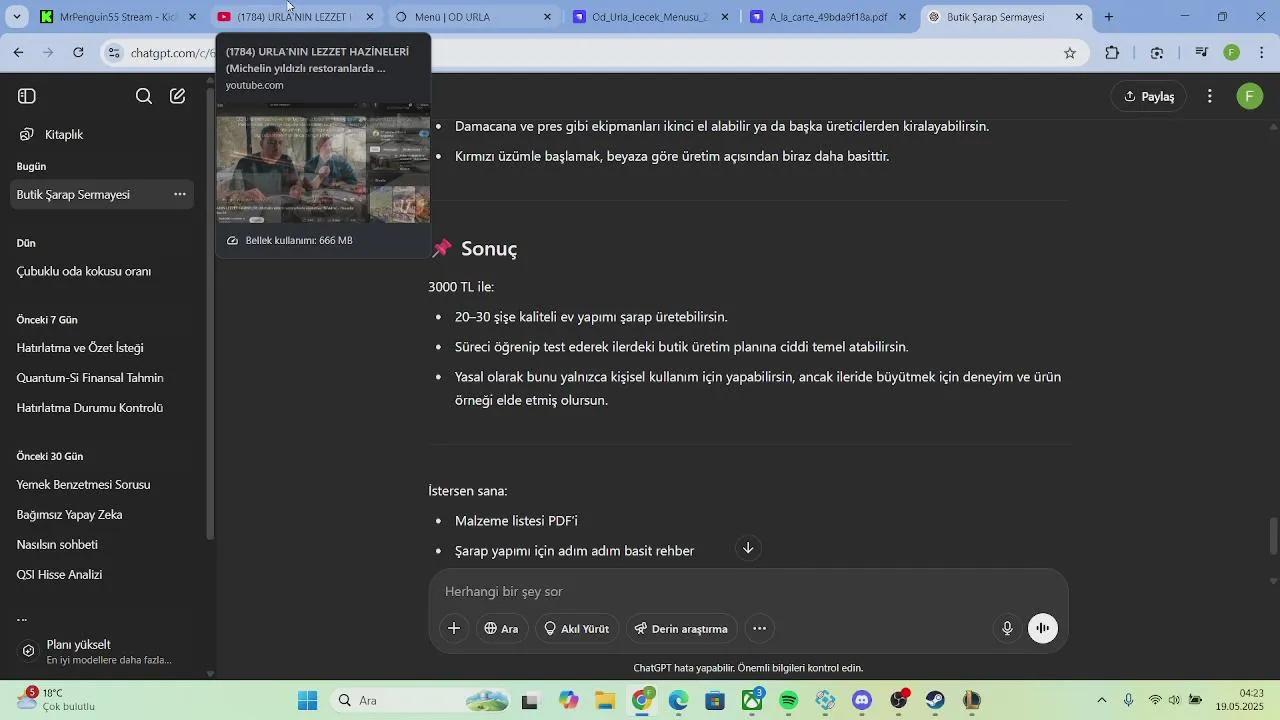The height and width of the screenshot is (720, 1280).
Task: Start voice mode with waveform button
Action: click(1043, 628)
